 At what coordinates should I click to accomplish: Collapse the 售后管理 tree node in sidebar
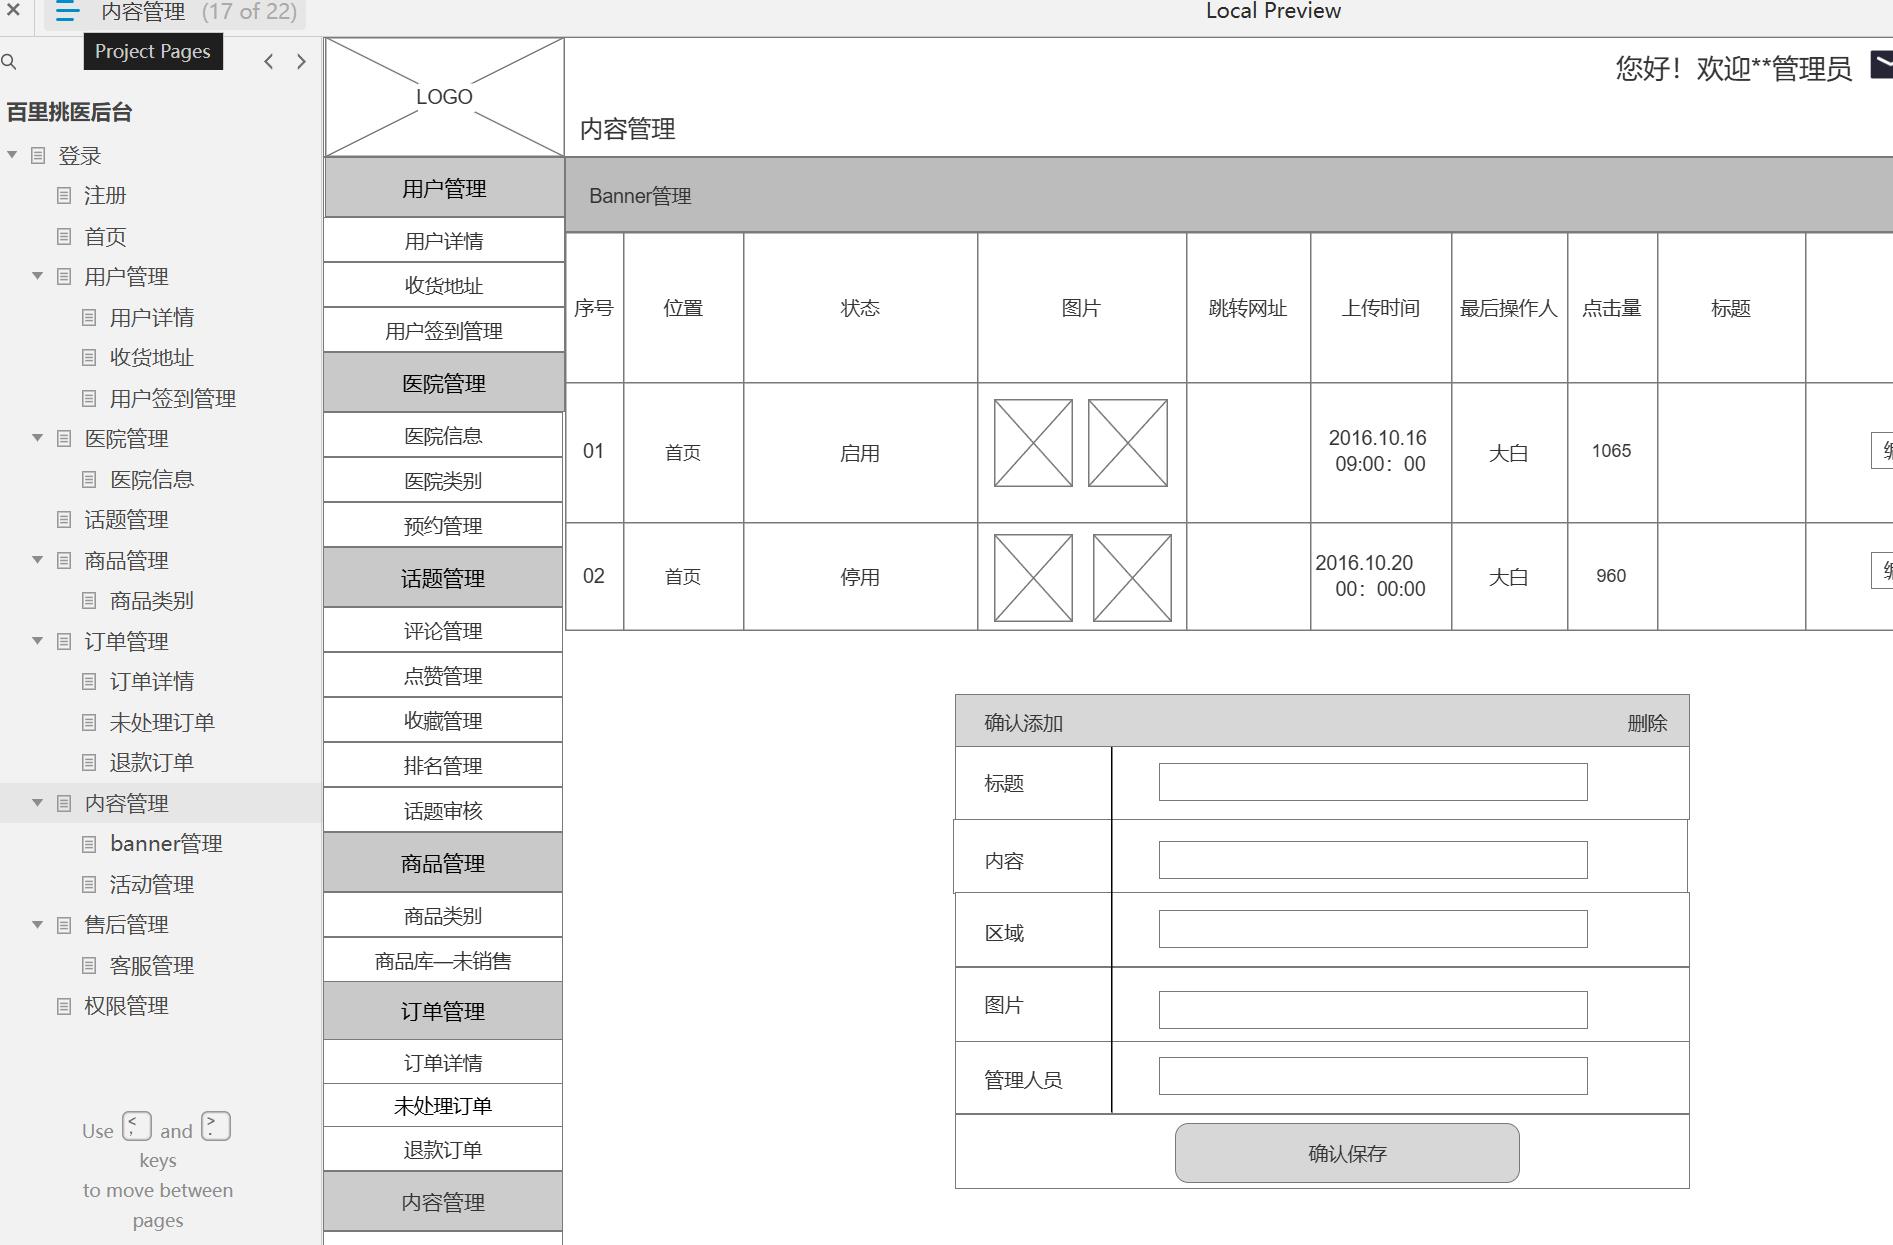[x=37, y=925]
